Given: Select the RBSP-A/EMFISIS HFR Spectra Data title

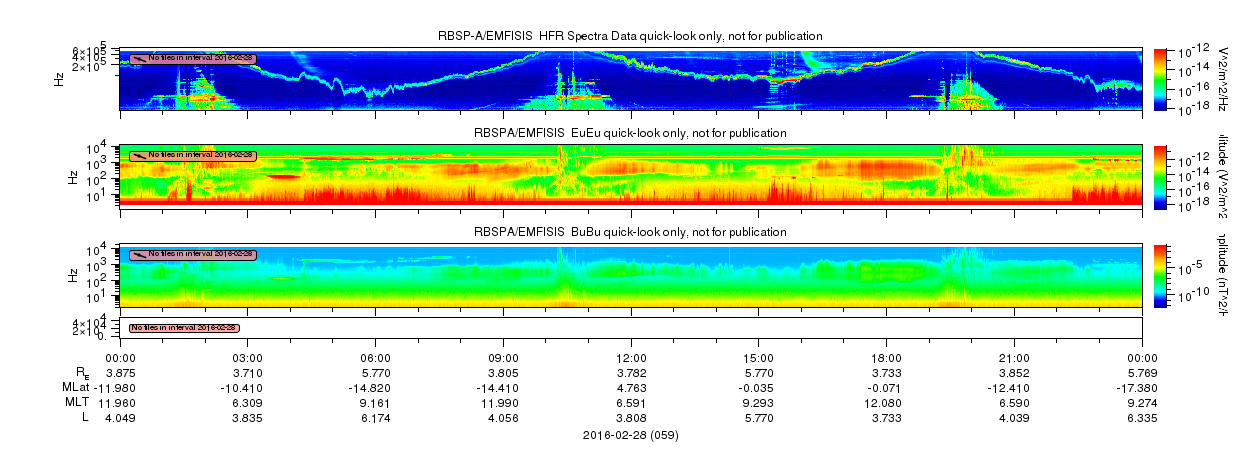Looking at the screenshot, I should tap(631, 36).
